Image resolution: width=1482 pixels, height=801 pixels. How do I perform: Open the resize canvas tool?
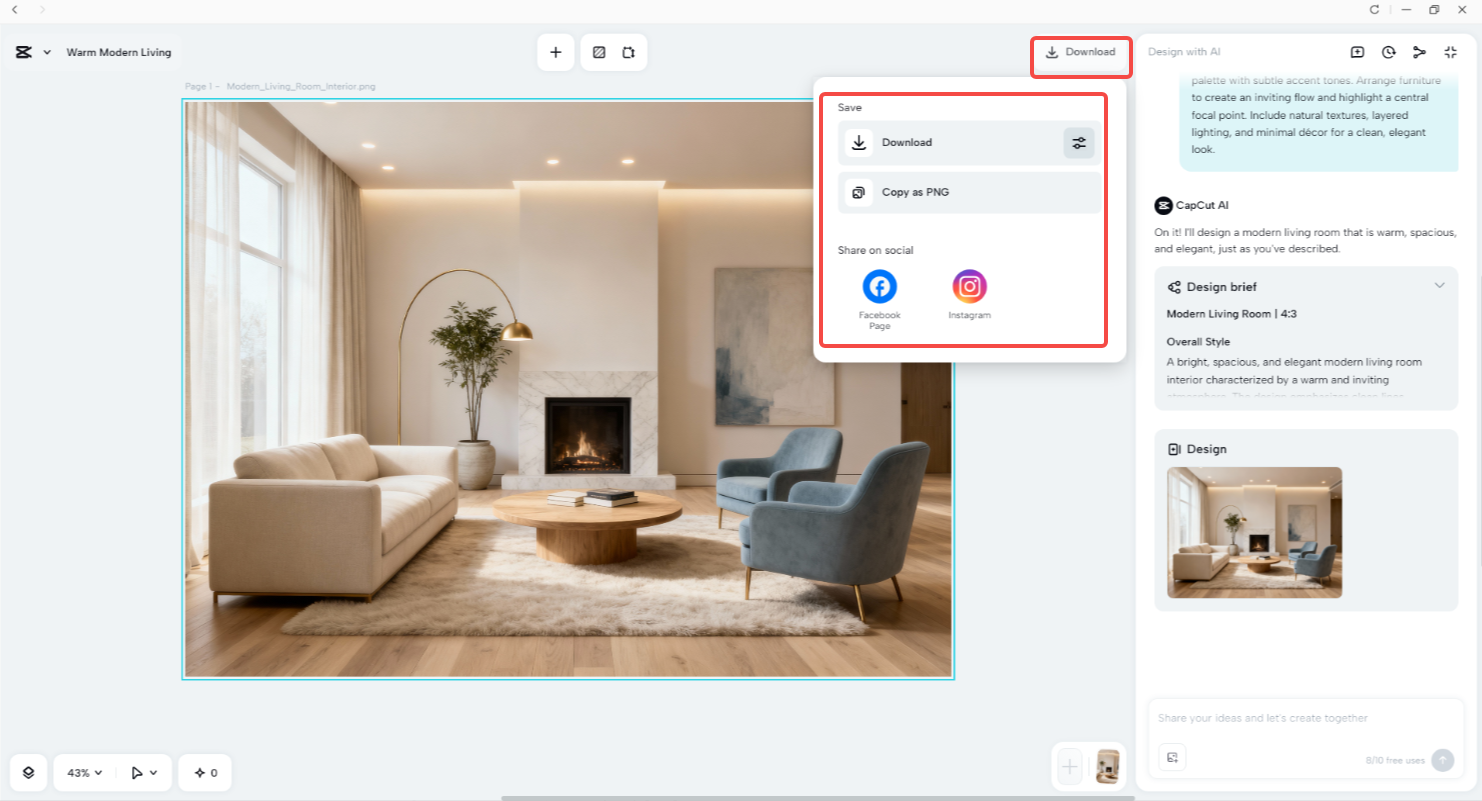coord(630,51)
